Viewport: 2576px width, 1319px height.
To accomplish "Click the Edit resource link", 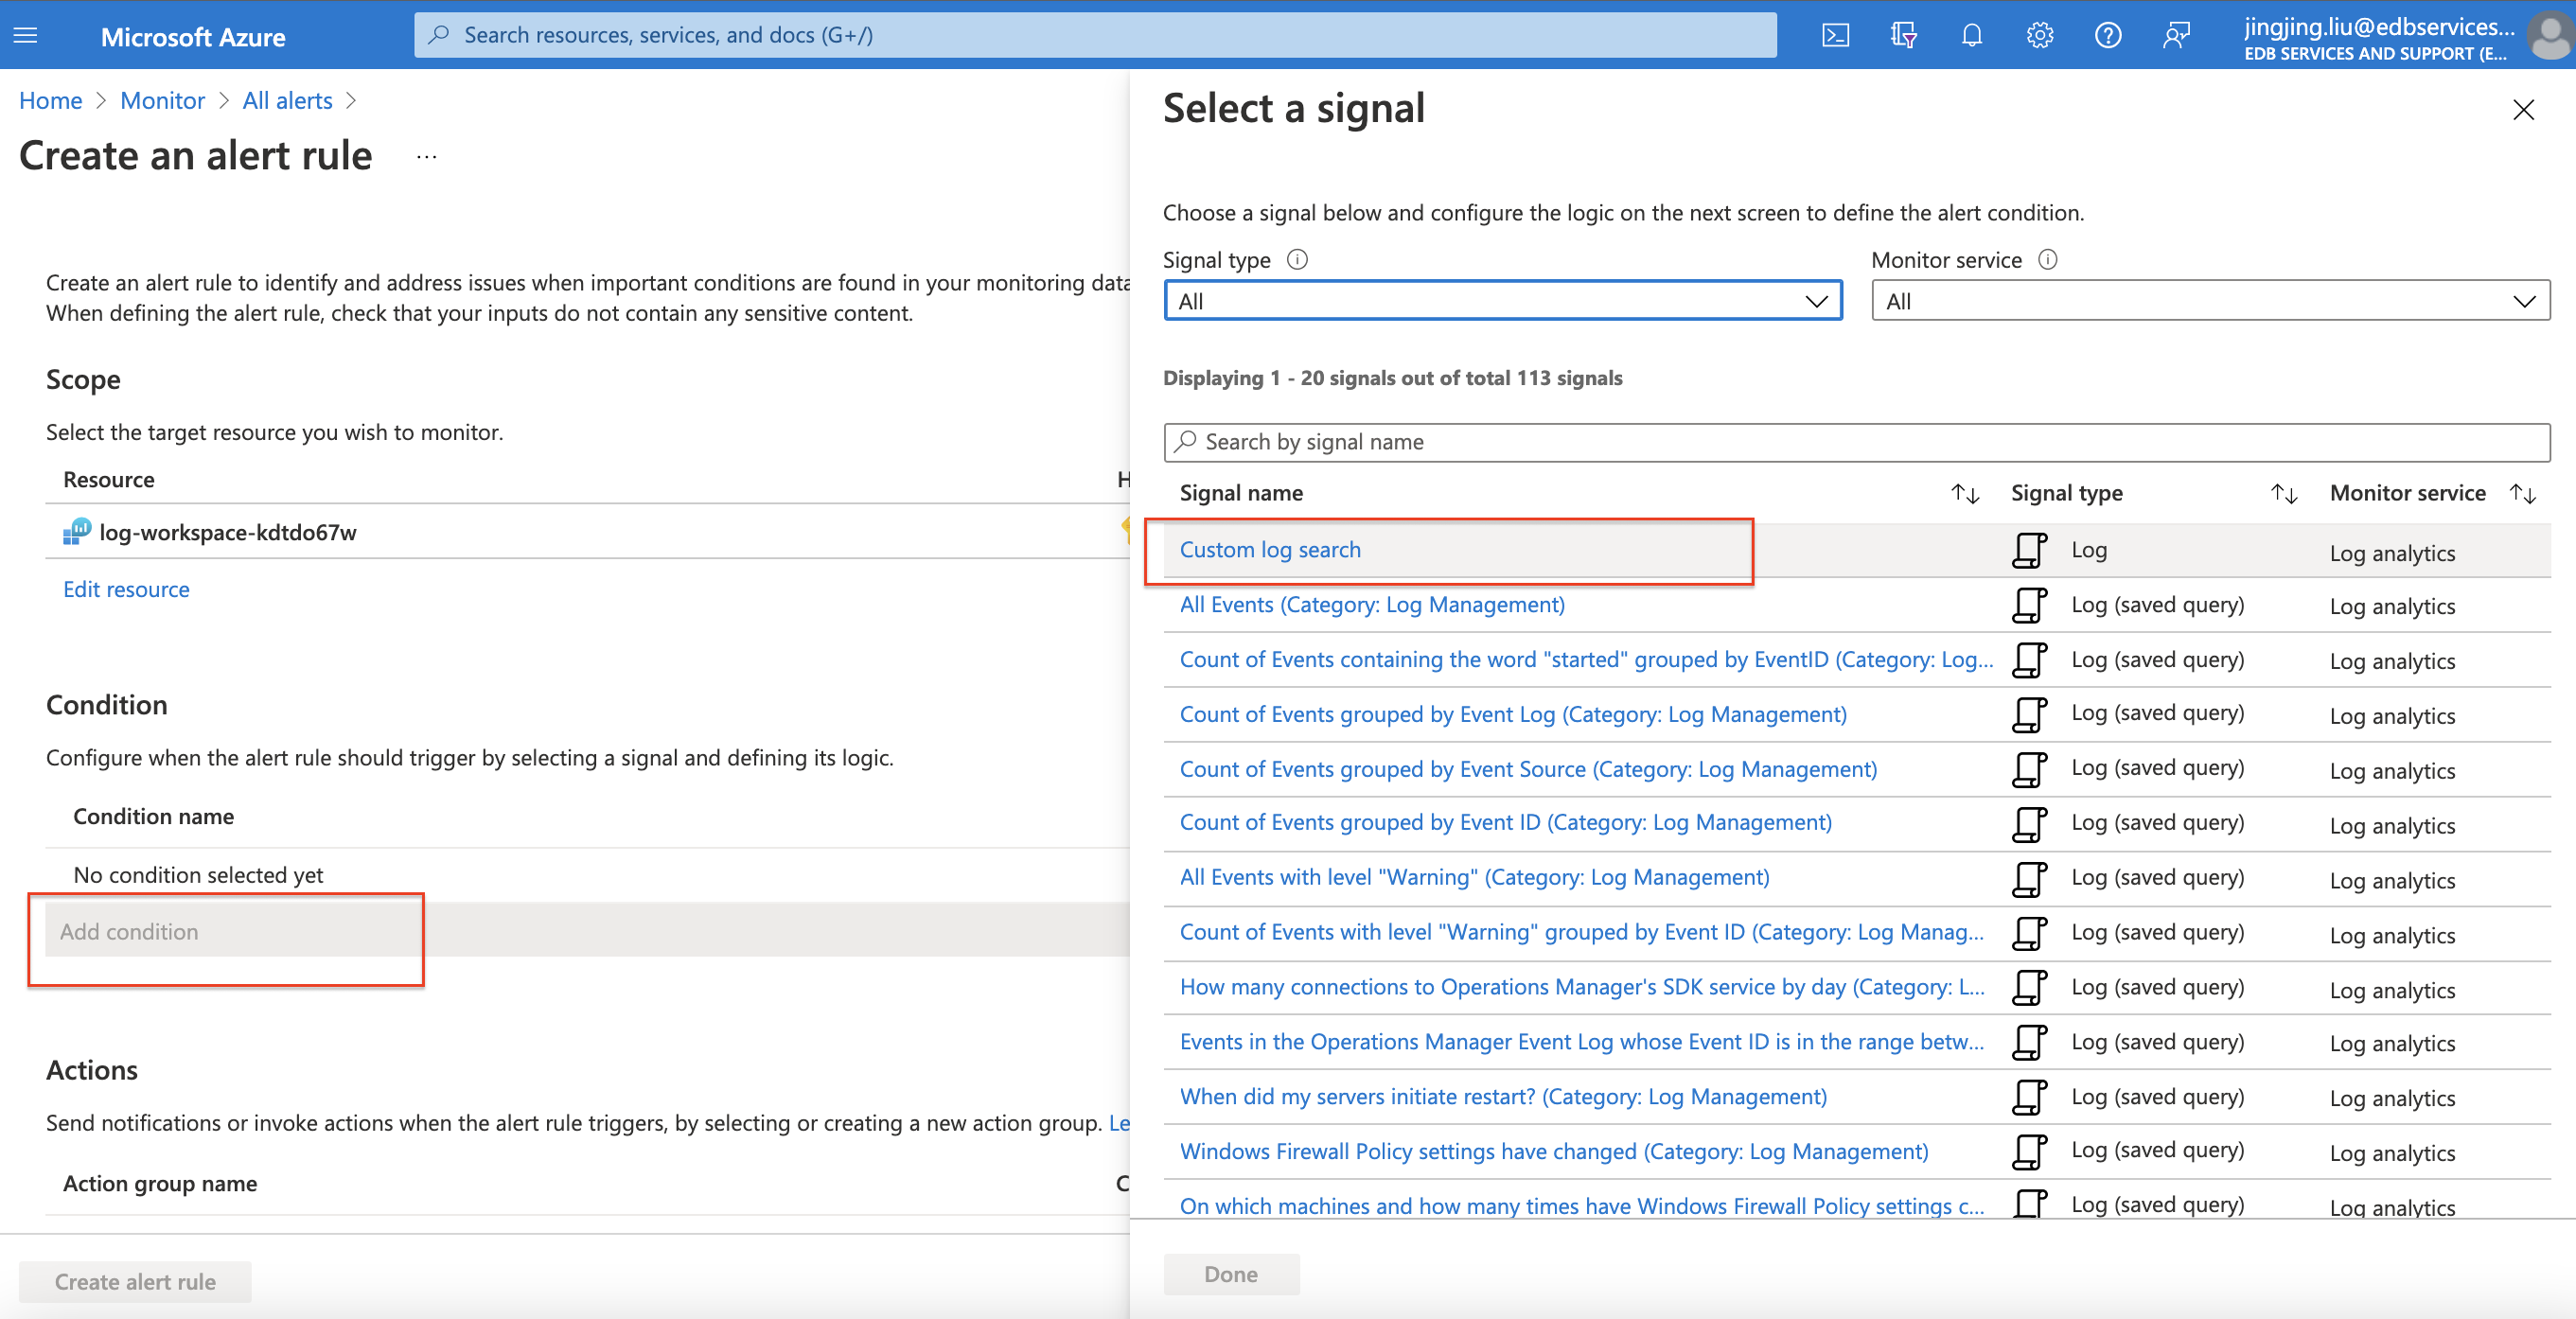I will [x=126, y=590].
